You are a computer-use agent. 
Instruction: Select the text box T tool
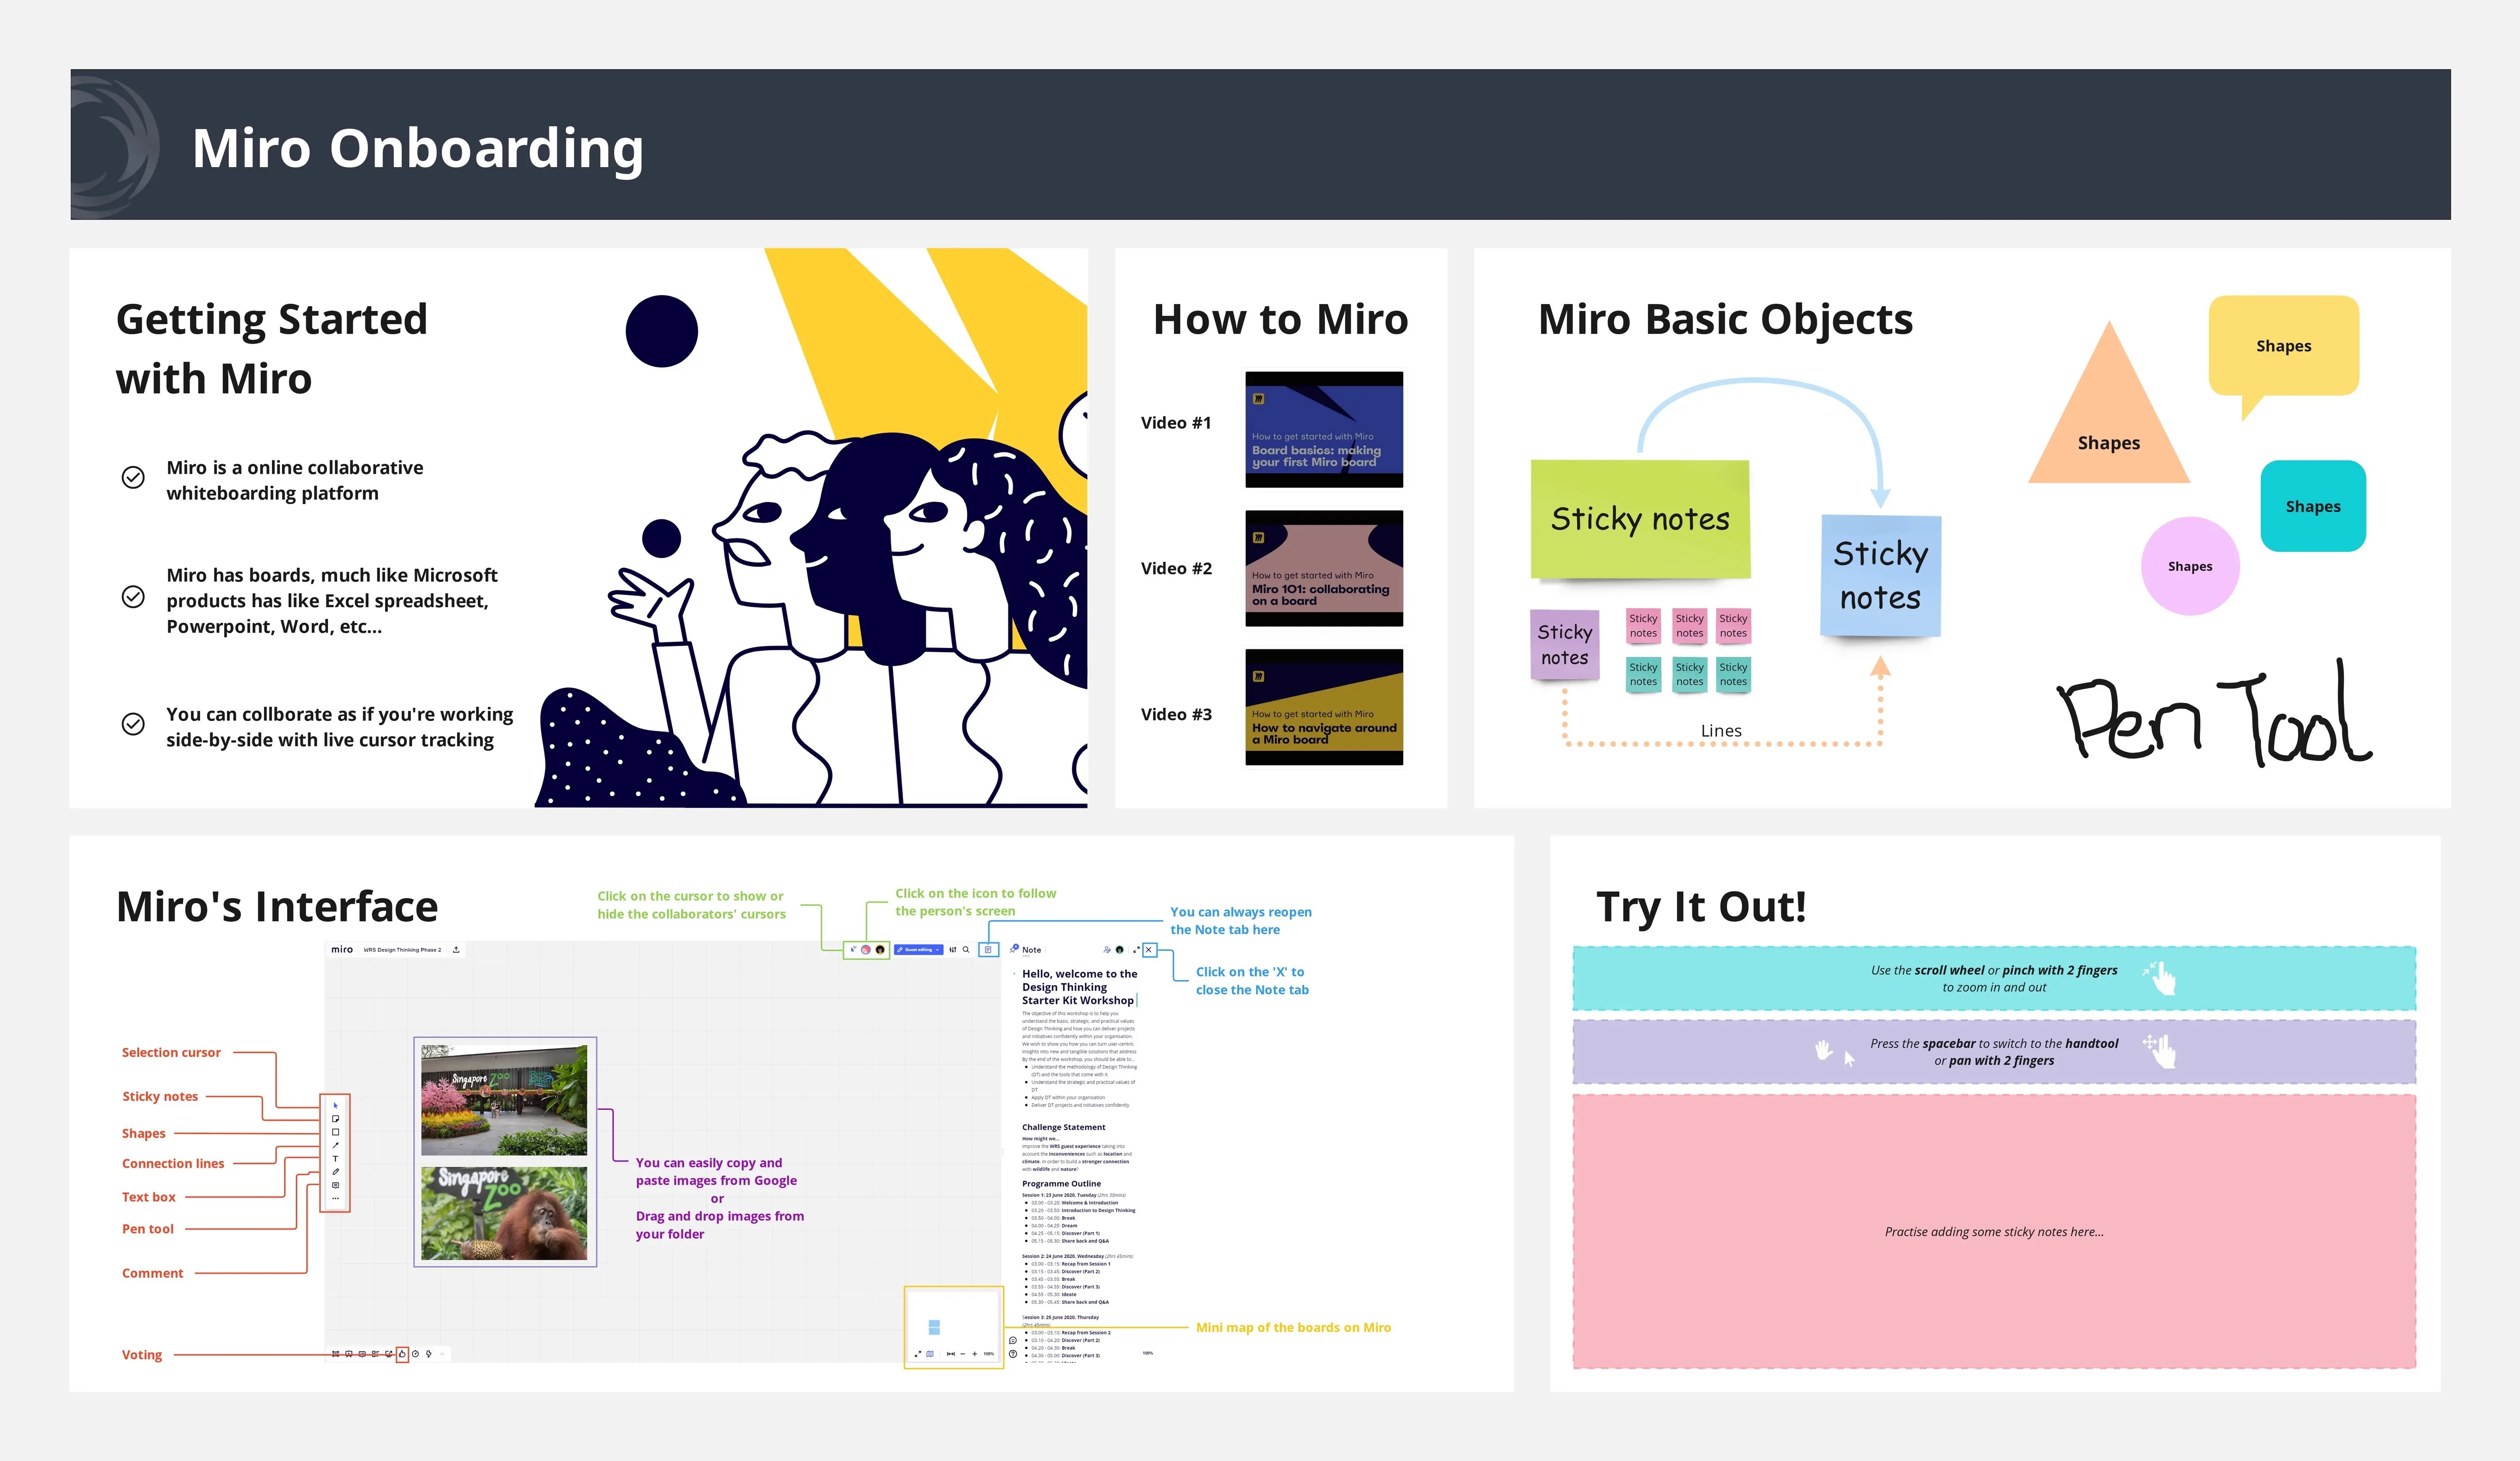(x=335, y=1158)
